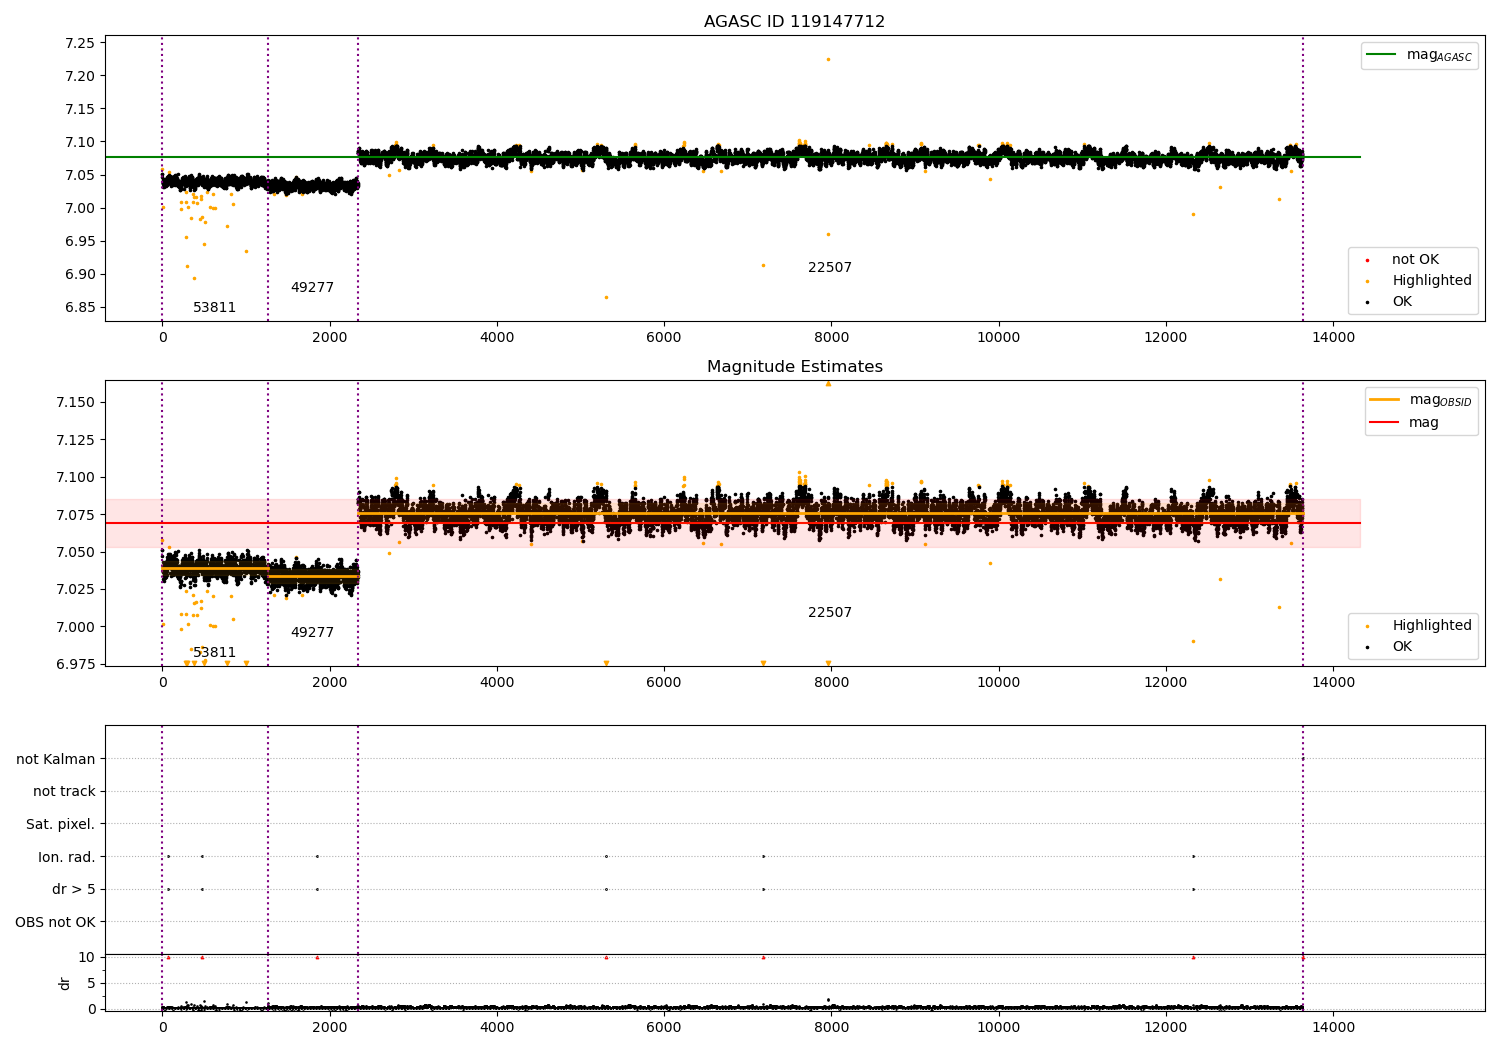Screen dimensions: 1500x1050
Task: Click OBSID label 49277 in top plot
Action: (x=312, y=288)
